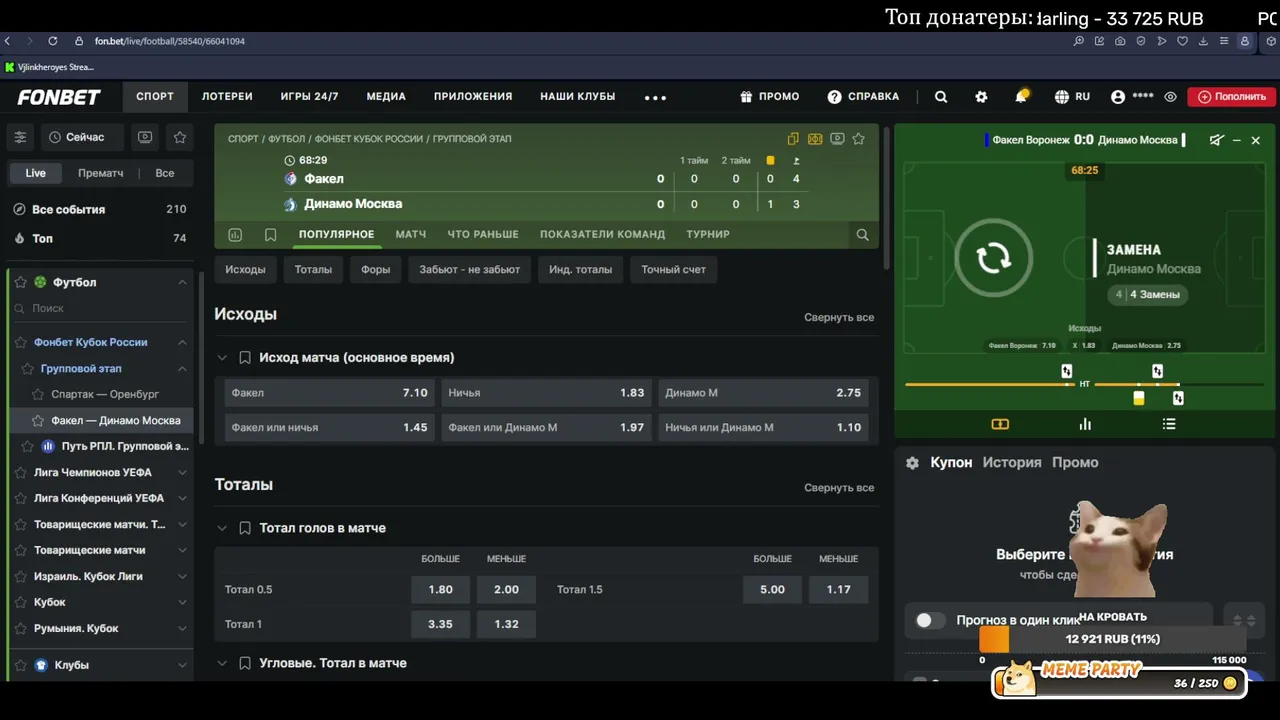Toggle balance visibility eye icon
Image resolution: width=1280 pixels, height=720 pixels.
(1170, 97)
